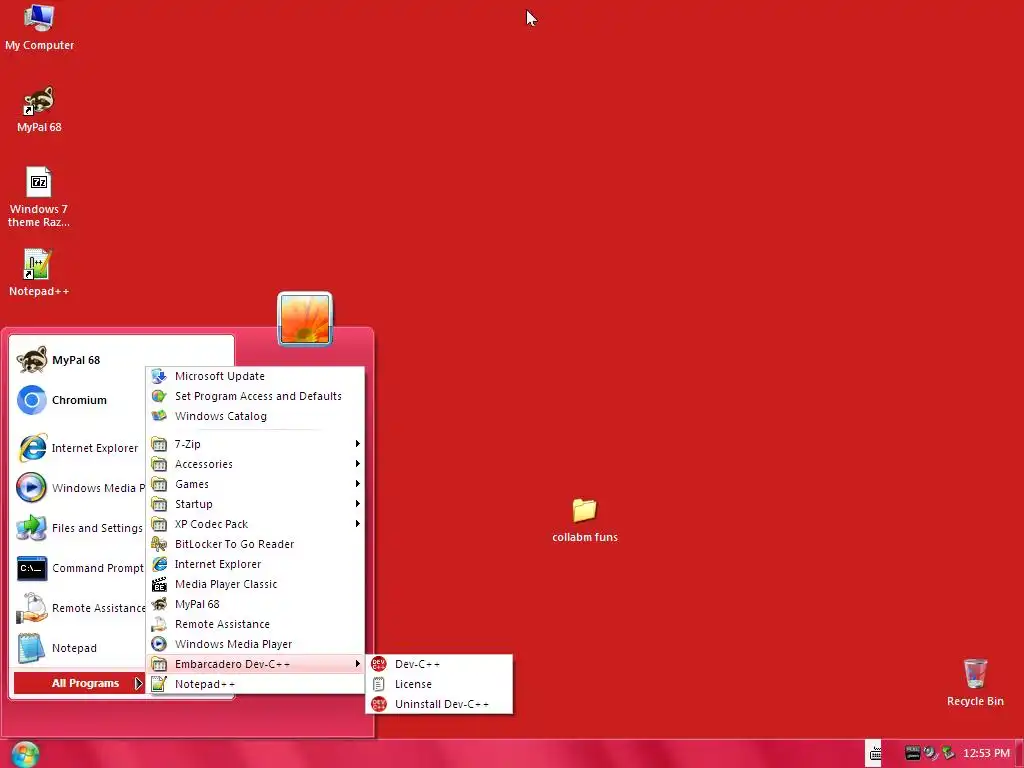Expand the 7-Zip submenu arrow

coord(357,444)
